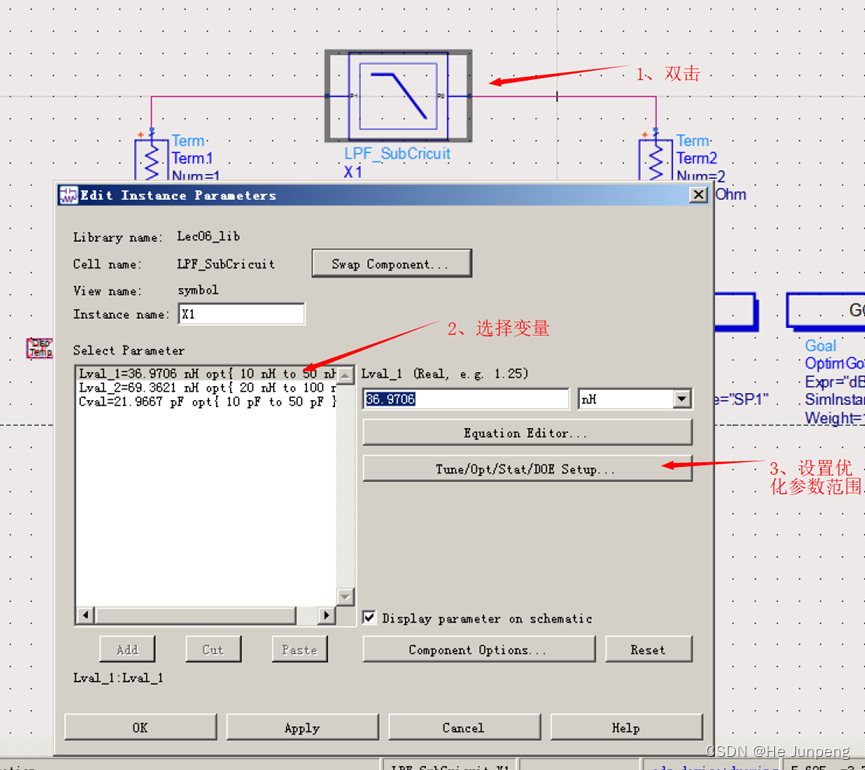The width and height of the screenshot is (865, 770).
Task: Click the Apply button
Action: tap(302, 727)
